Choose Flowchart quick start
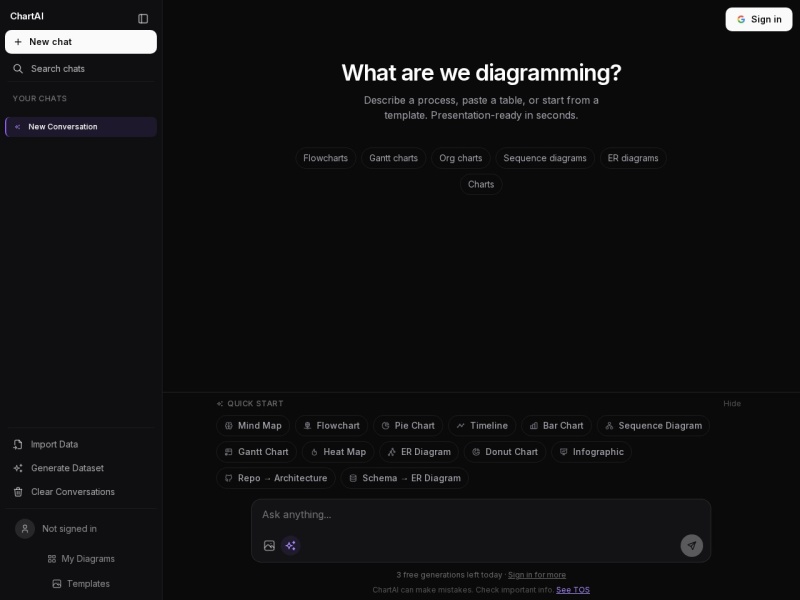The width and height of the screenshot is (800, 600). click(x=332, y=426)
